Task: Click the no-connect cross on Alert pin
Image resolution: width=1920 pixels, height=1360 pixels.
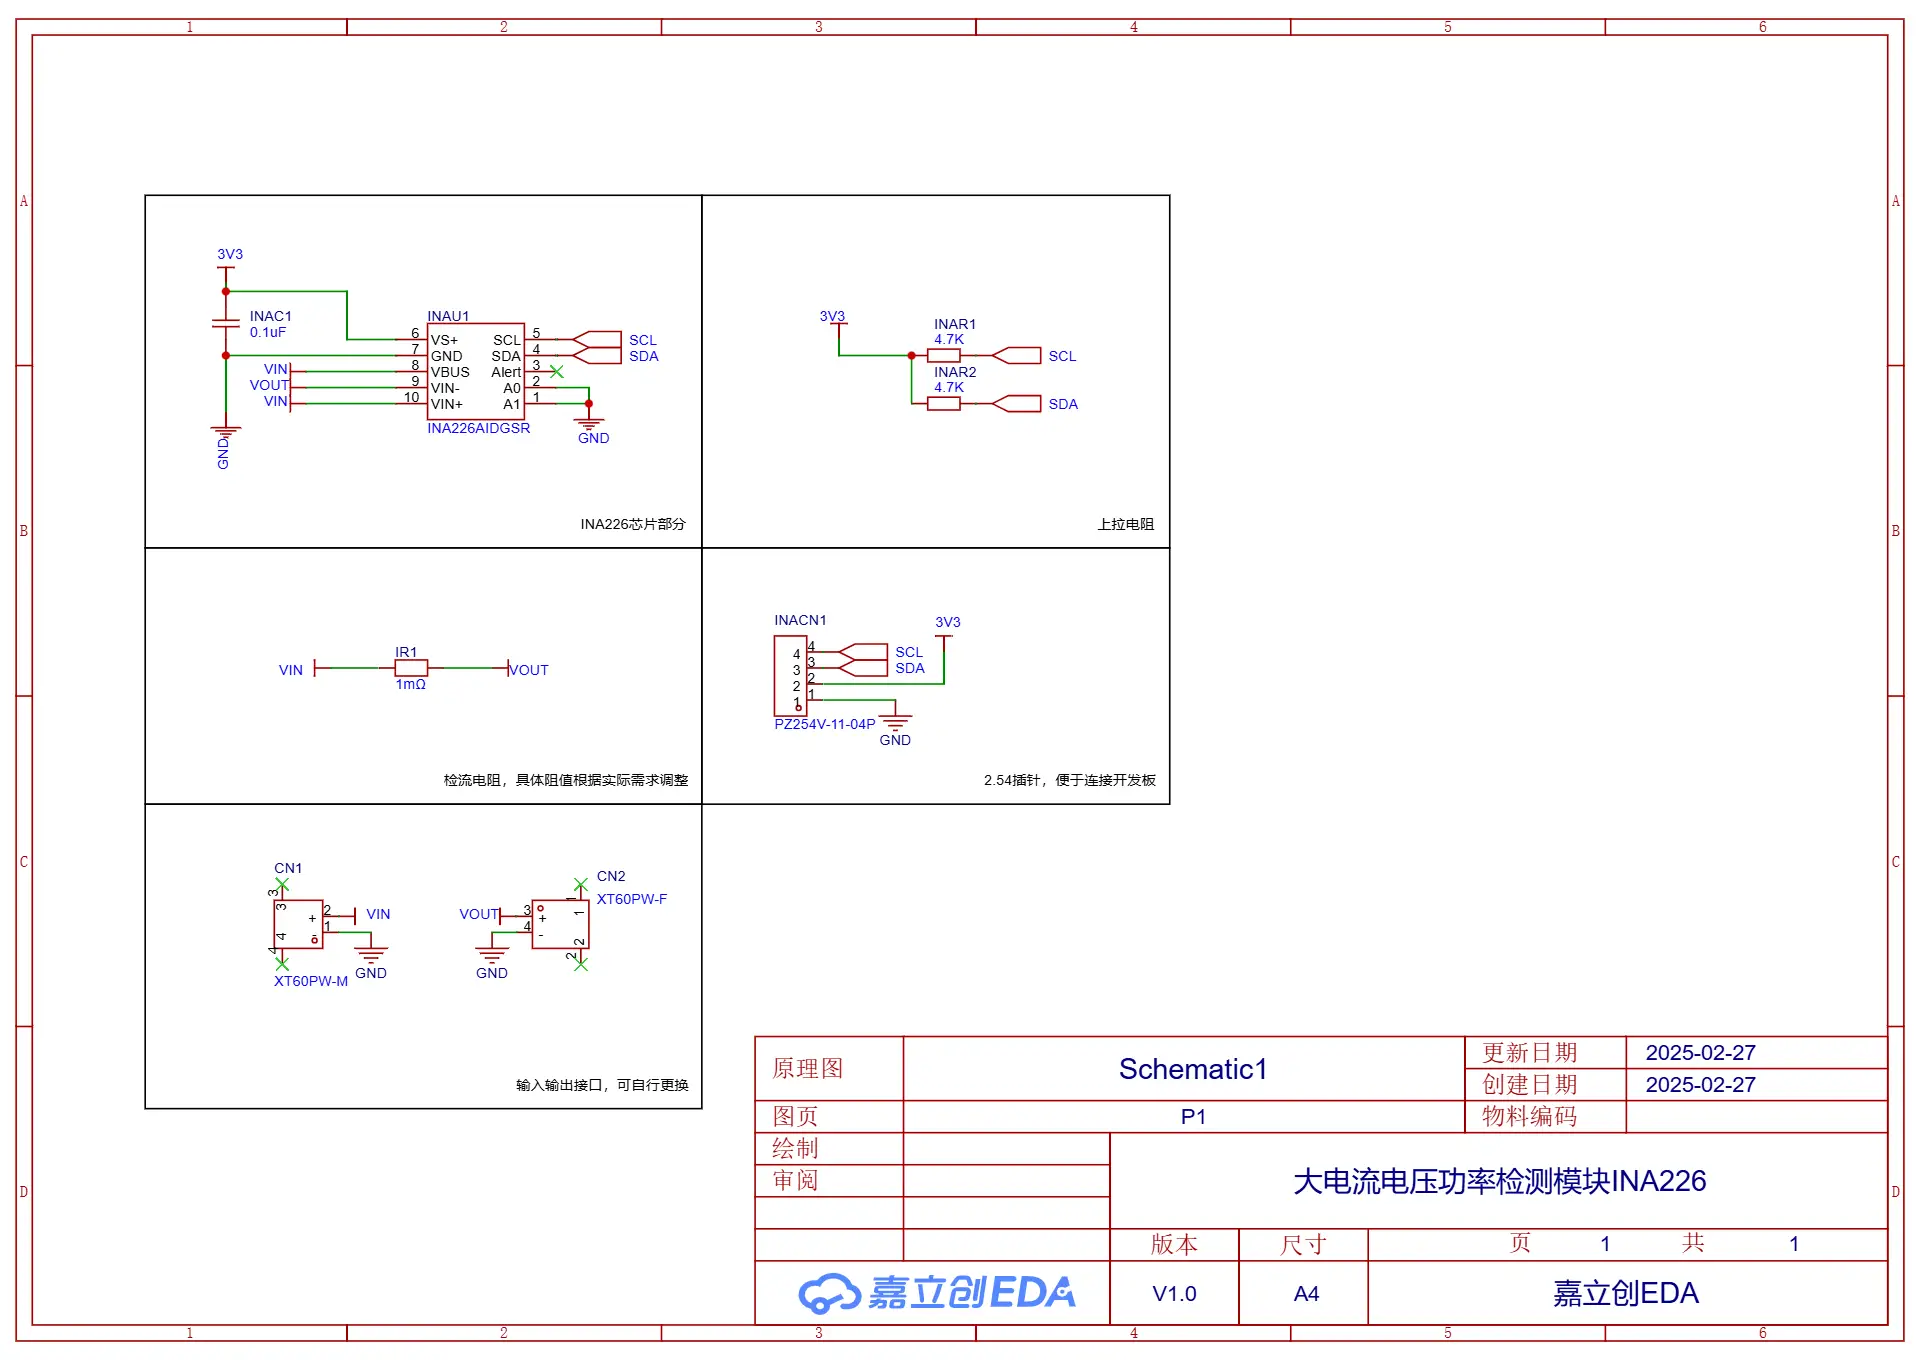Action: (x=557, y=372)
